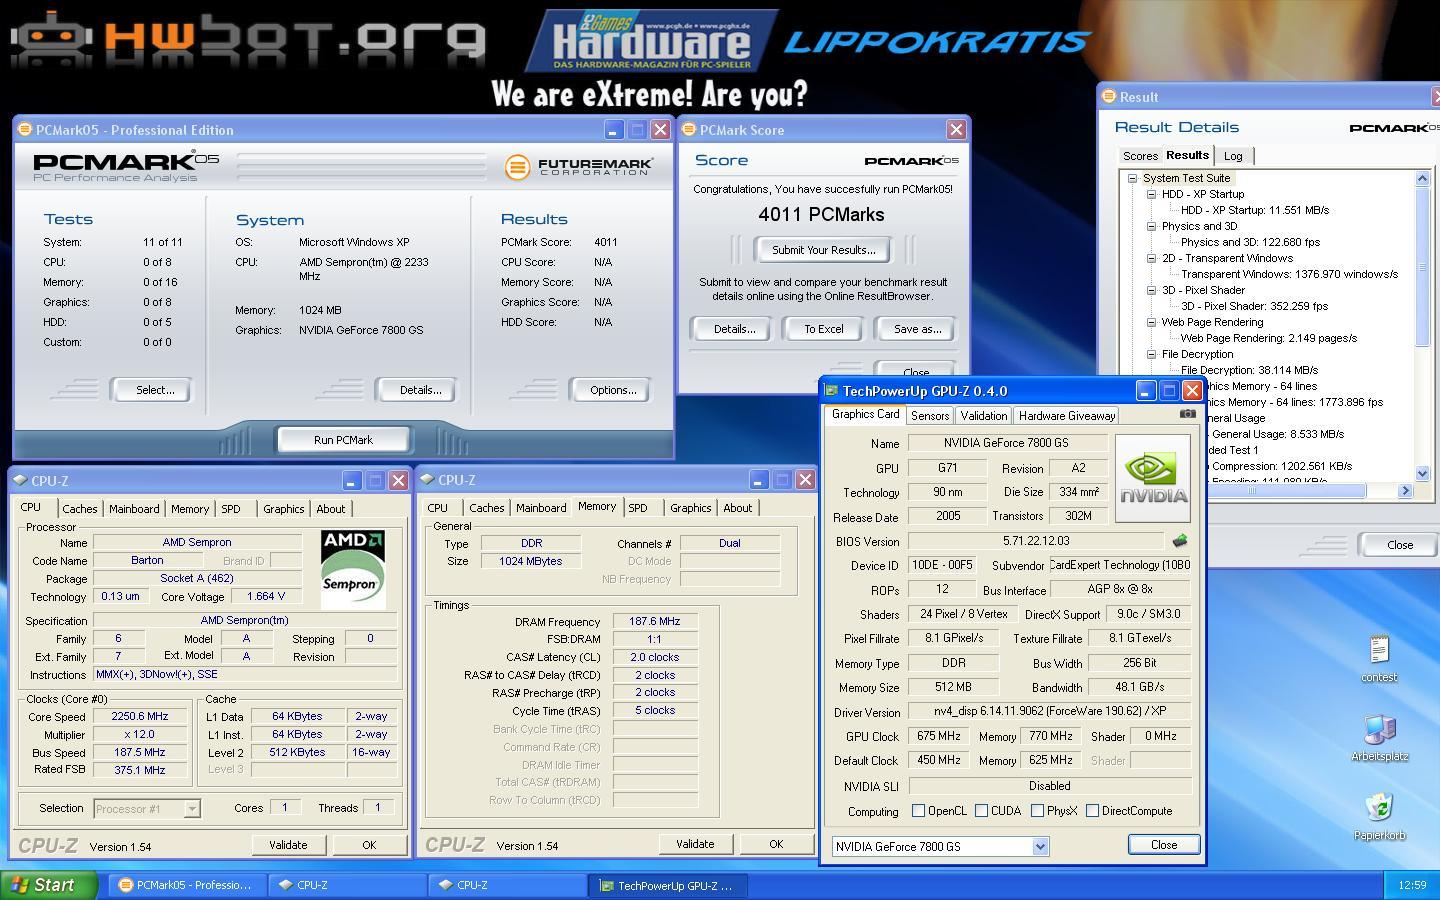Enable the CUDA checkbox
The height and width of the screenshot is (900, 1440).
[x=981, y=811]
